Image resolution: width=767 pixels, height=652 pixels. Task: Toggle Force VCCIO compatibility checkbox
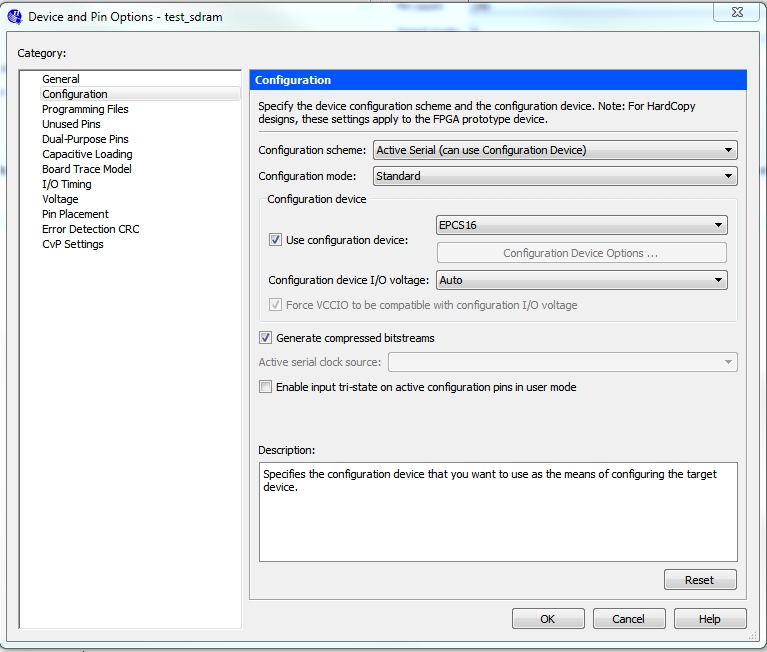[x=275, y=305]
